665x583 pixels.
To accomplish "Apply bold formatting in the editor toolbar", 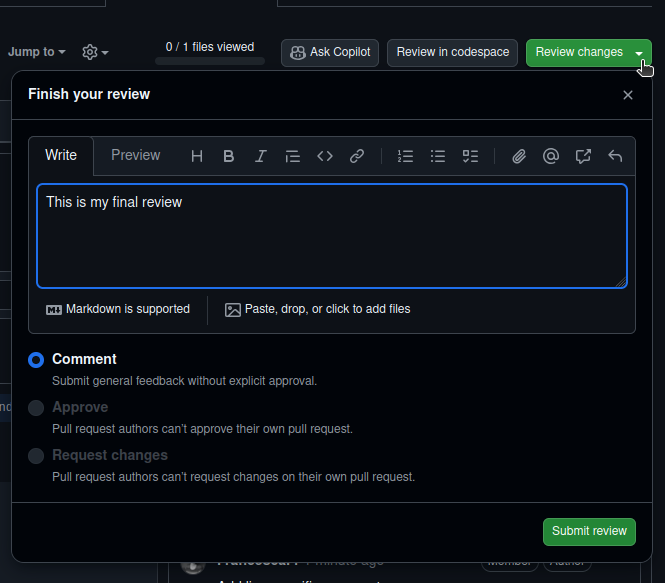I will pyautogui.click(x=229, y=156).
